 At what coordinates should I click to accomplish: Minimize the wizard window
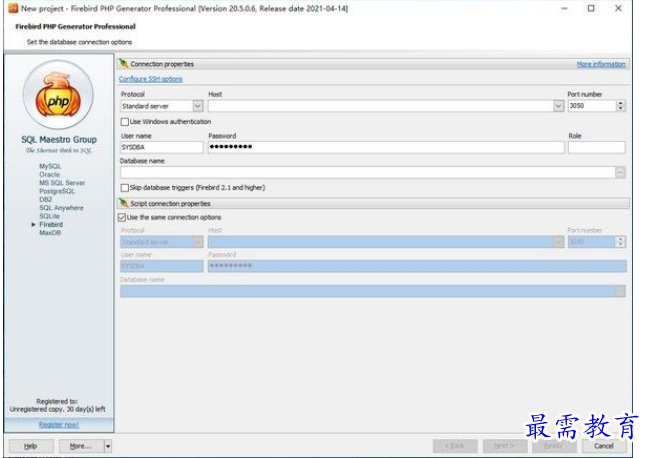(564, 8)
